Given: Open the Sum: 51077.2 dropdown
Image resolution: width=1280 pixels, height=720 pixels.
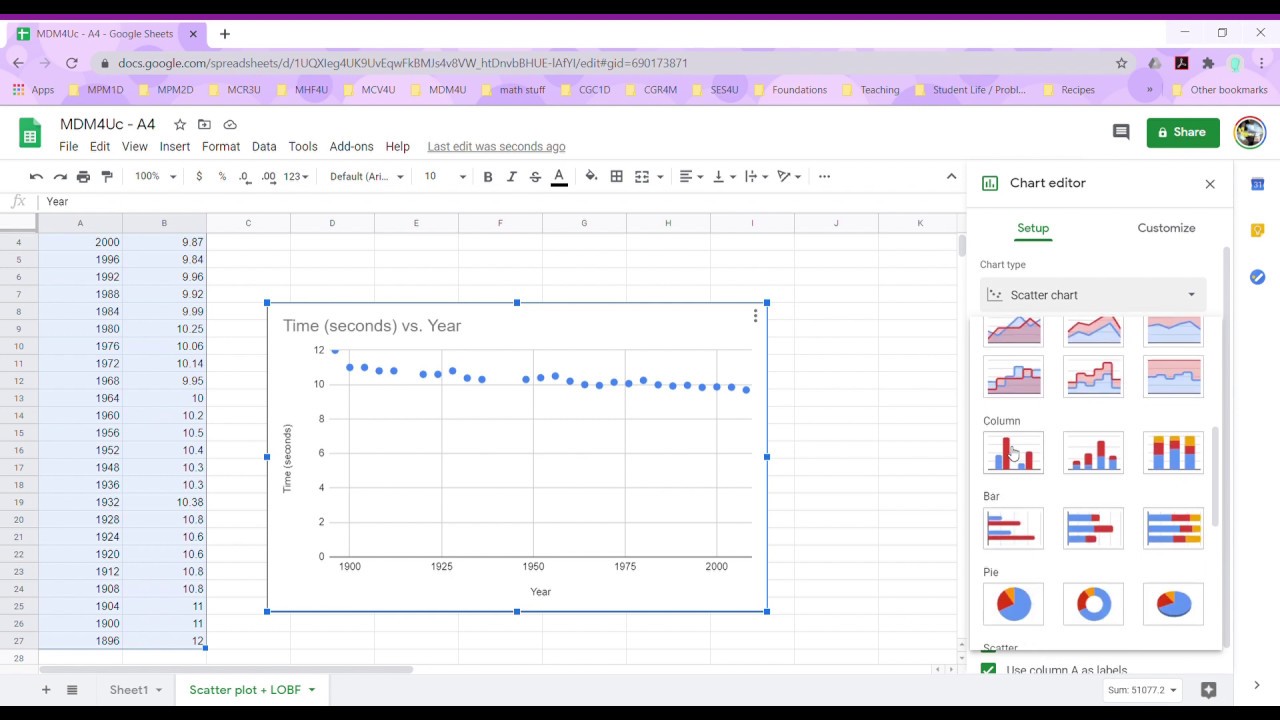Looking at the screenshot, I should 1141,690.
